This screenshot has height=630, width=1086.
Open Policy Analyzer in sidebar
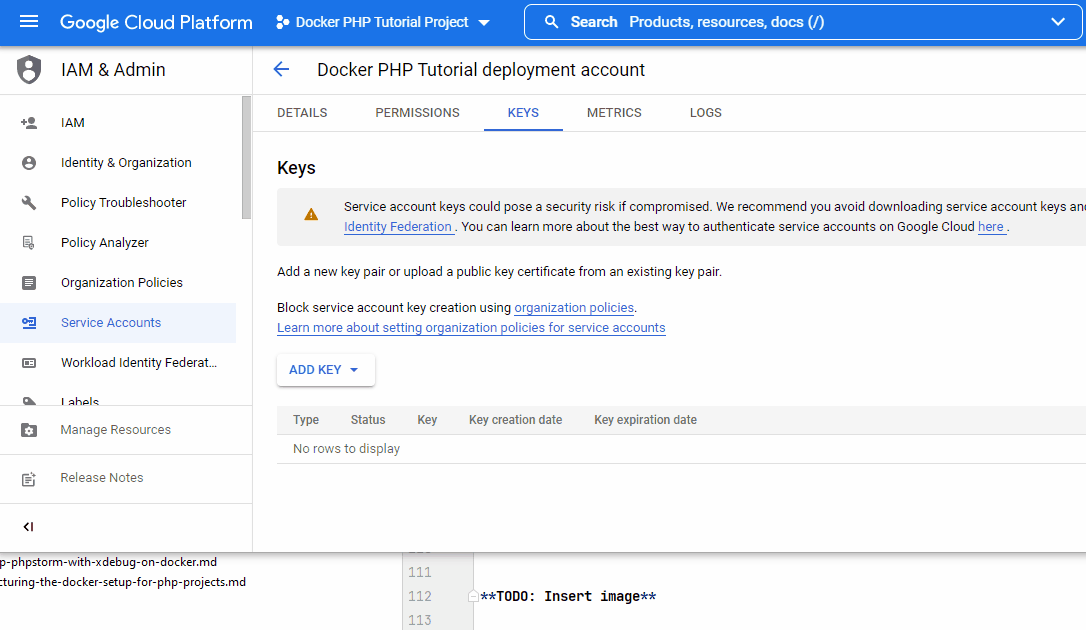[105, 243]
